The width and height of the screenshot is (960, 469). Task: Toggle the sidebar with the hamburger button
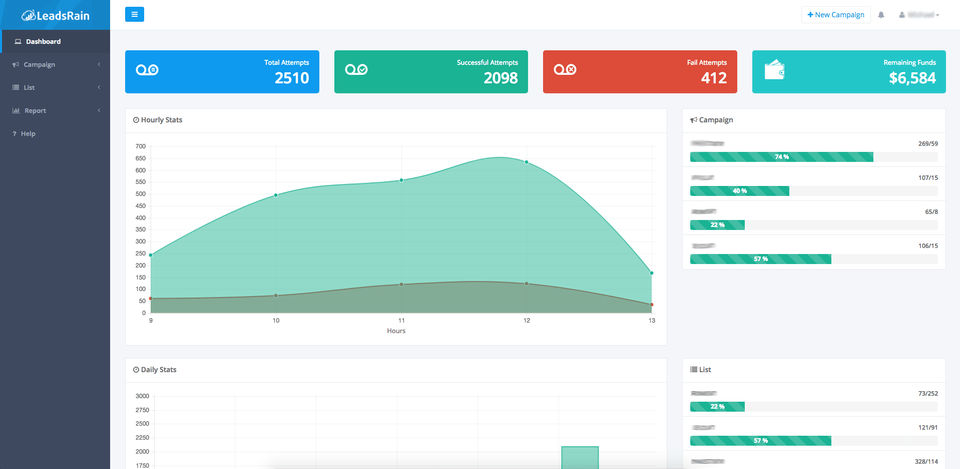[134, 14]
